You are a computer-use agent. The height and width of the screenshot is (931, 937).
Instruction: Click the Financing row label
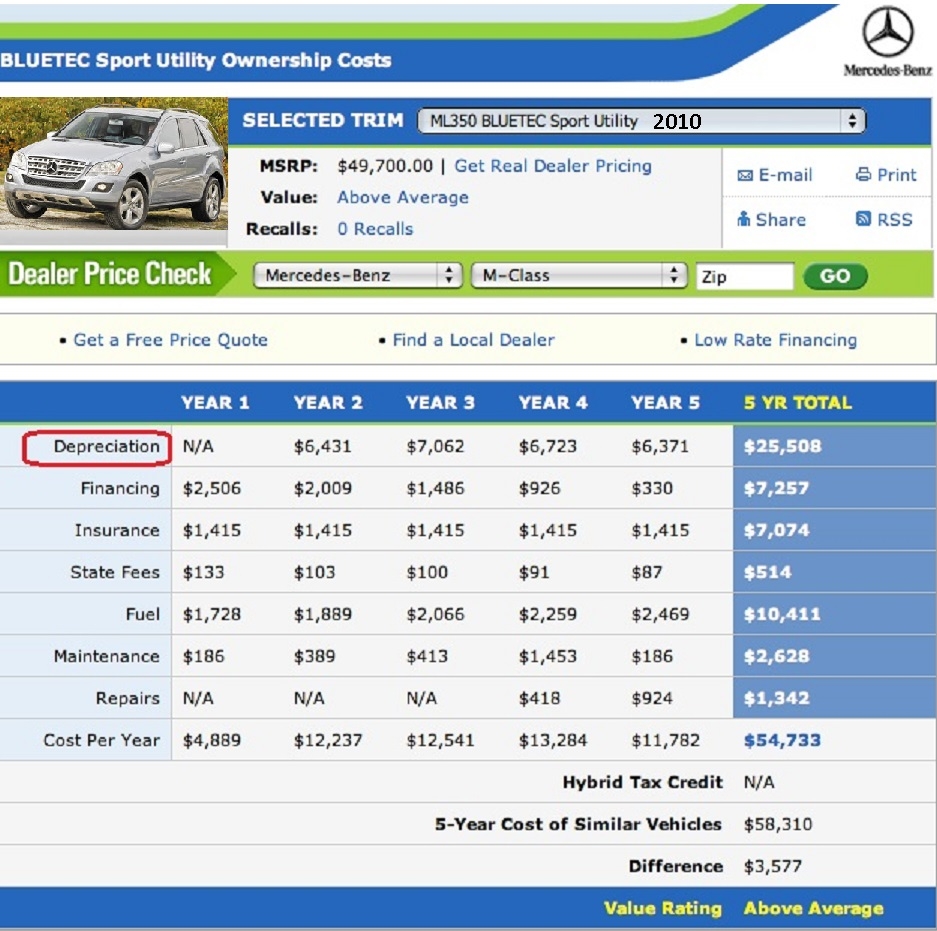[120, 488]
